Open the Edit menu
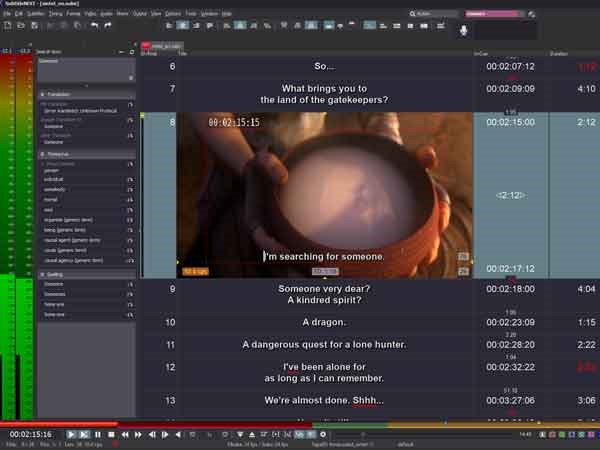 click(19, 14)
